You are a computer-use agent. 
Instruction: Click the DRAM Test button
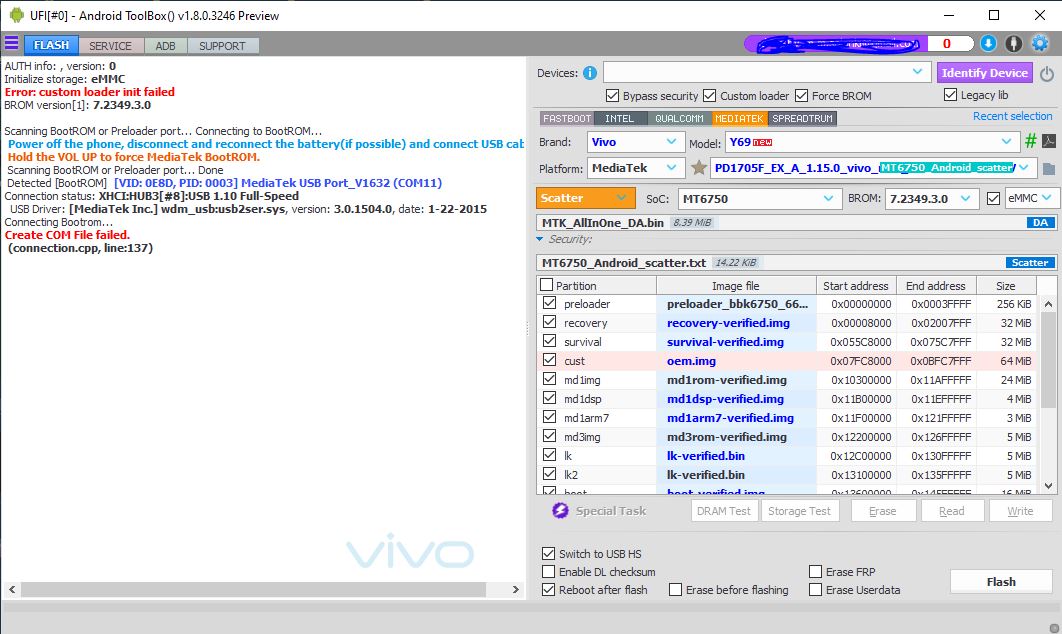pos(723,511)
